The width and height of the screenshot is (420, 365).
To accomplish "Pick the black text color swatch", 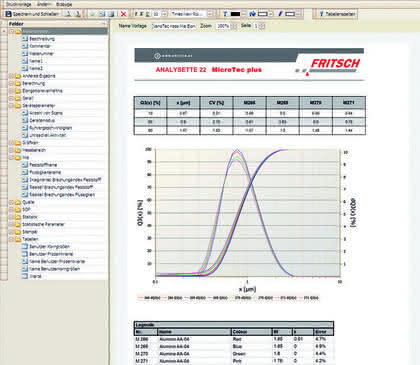I will 235,14.
